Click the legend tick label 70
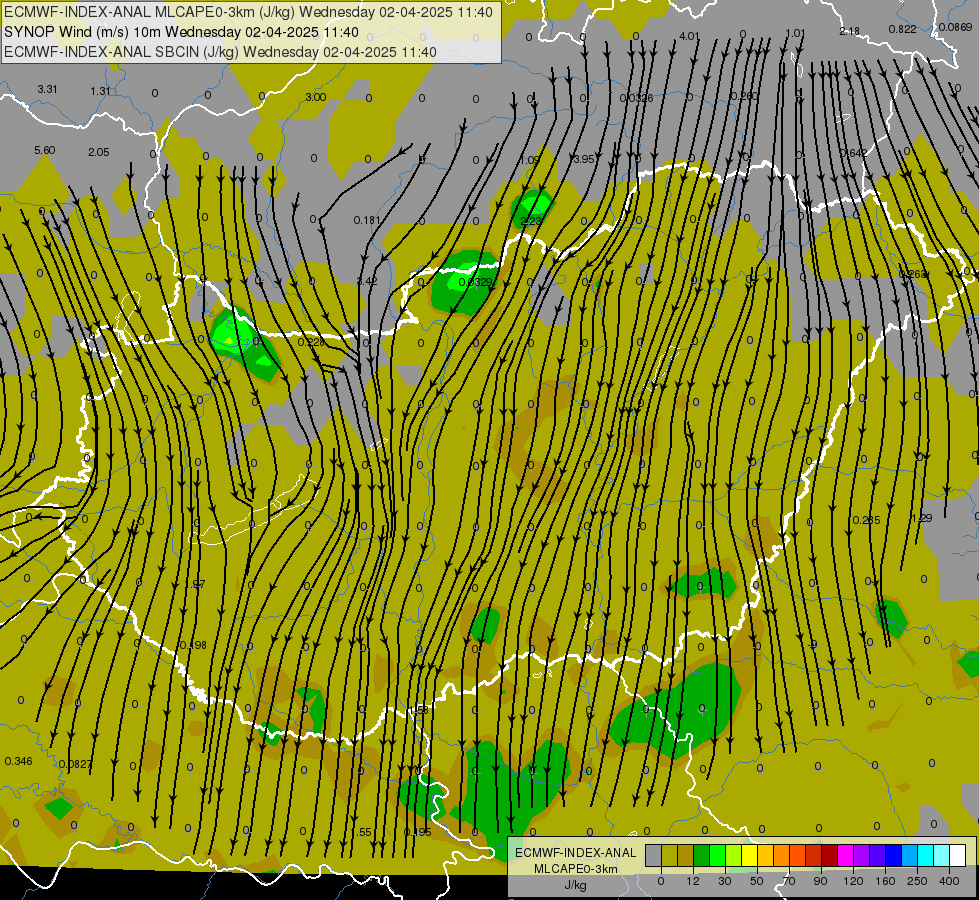The width and height of the screenshot is (979, 900). (x=789, y=881)
